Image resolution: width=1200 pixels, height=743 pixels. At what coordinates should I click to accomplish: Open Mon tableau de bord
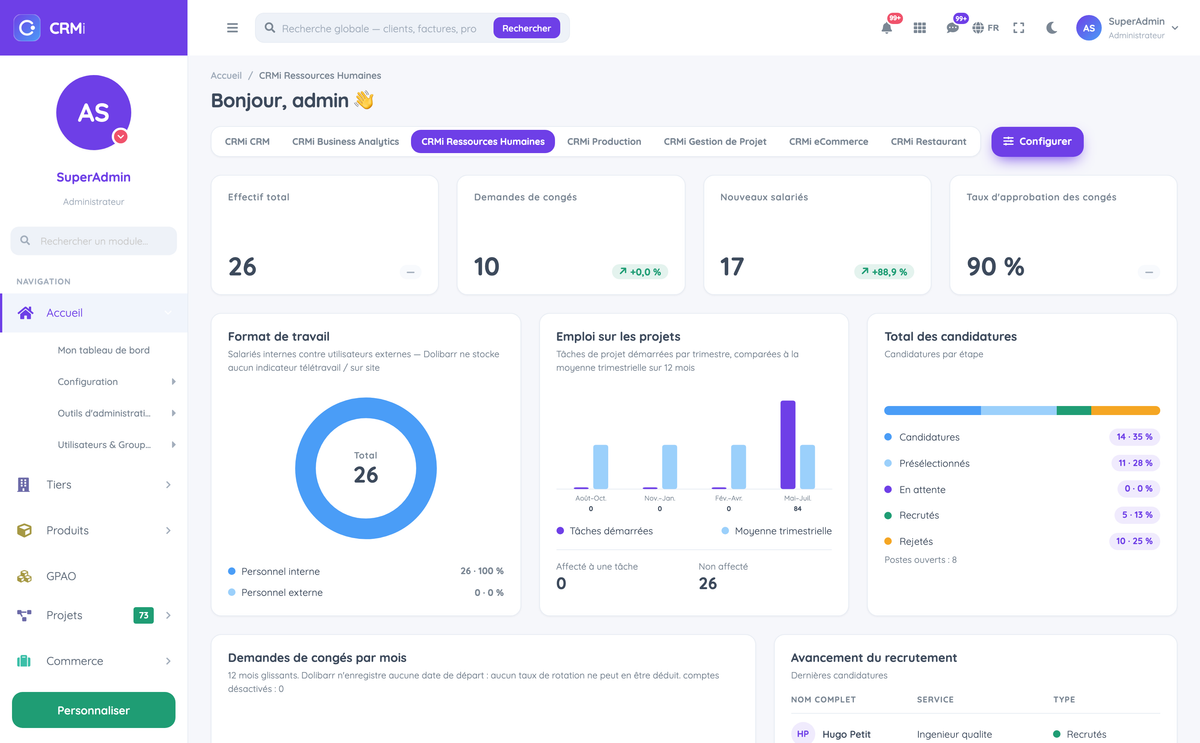click(x=104, y=350)
